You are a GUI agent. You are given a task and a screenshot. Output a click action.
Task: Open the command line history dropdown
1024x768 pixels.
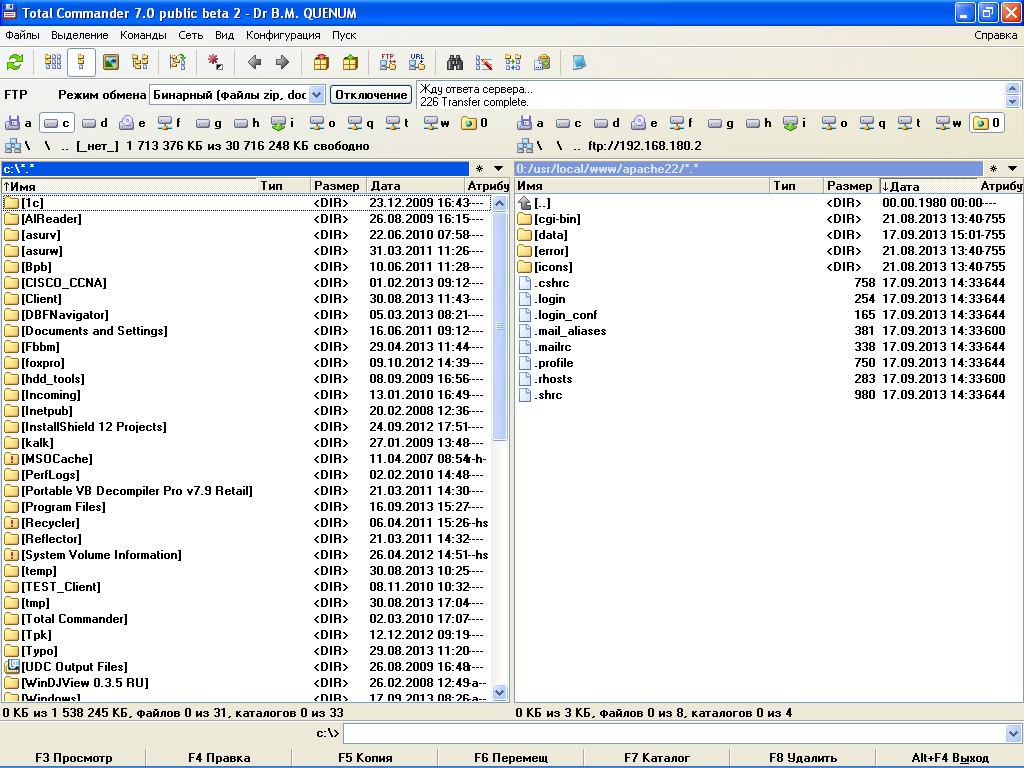(x=1013, y=733)
